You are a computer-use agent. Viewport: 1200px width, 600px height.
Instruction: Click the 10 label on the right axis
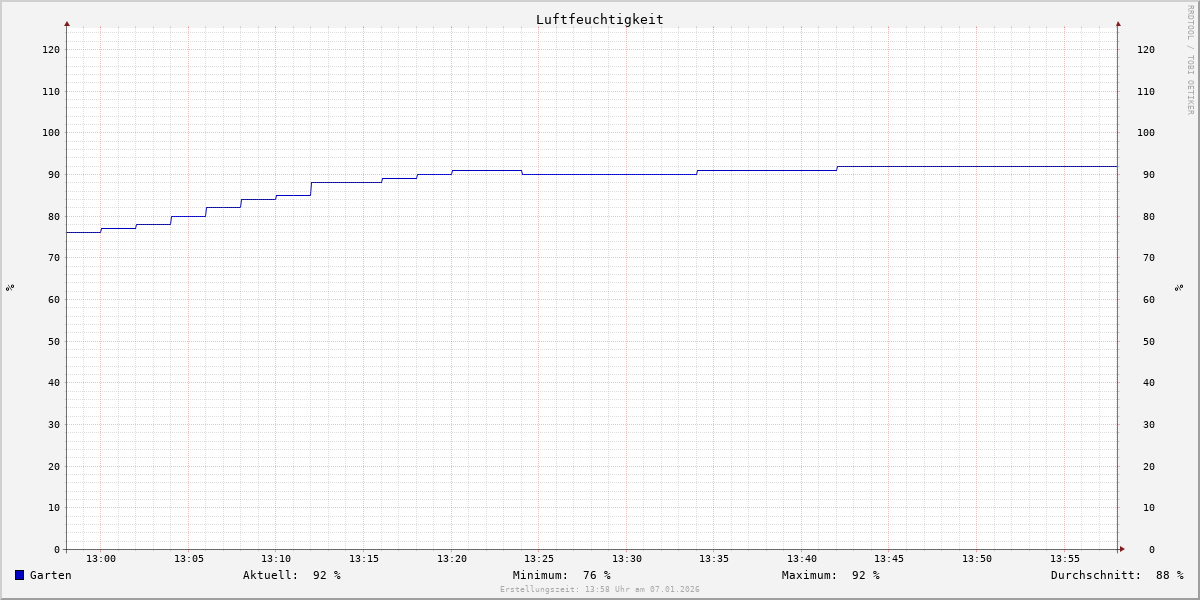1149,508
